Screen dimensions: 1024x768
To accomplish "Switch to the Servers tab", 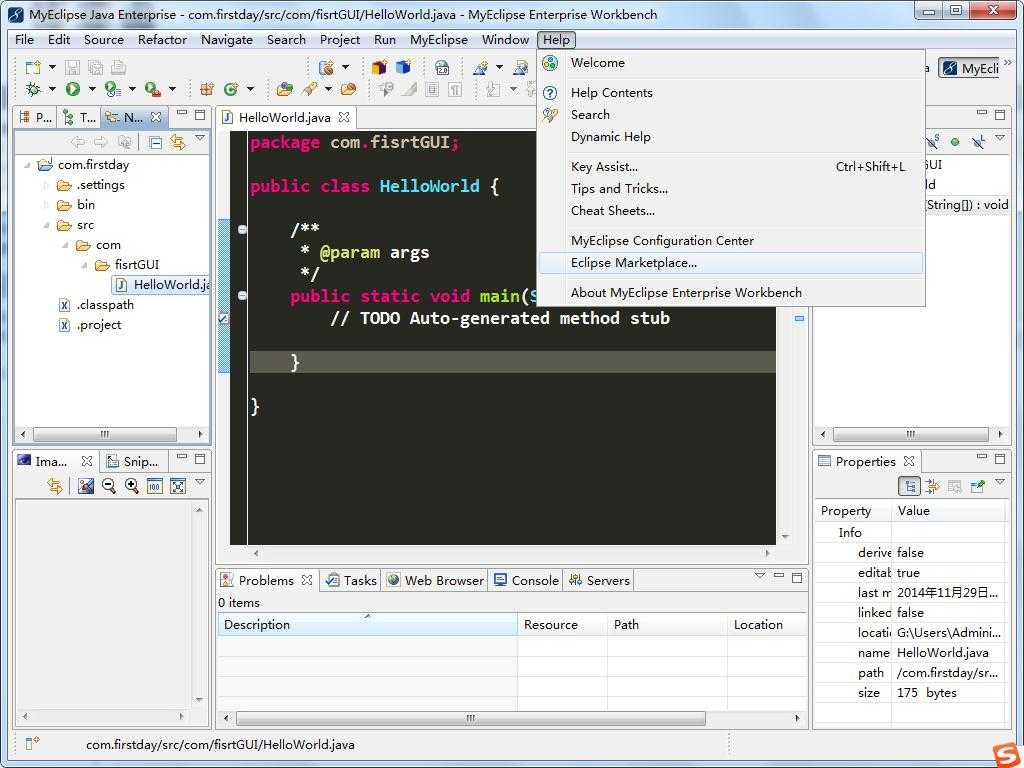I will [599, 580].
